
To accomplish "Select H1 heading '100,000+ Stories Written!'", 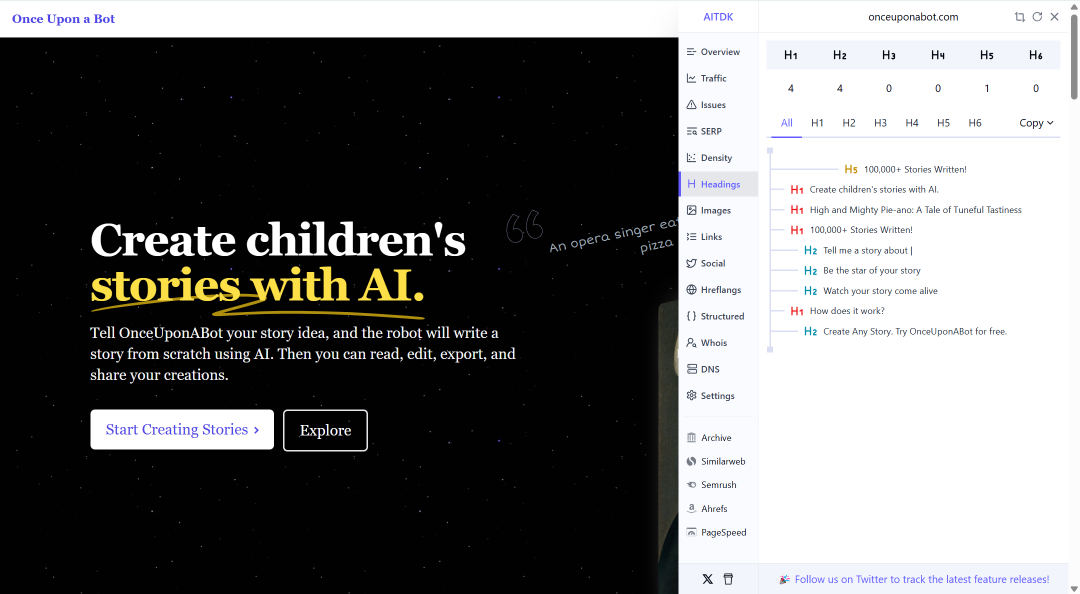I will pyautogui.click(x=851, y=229).
